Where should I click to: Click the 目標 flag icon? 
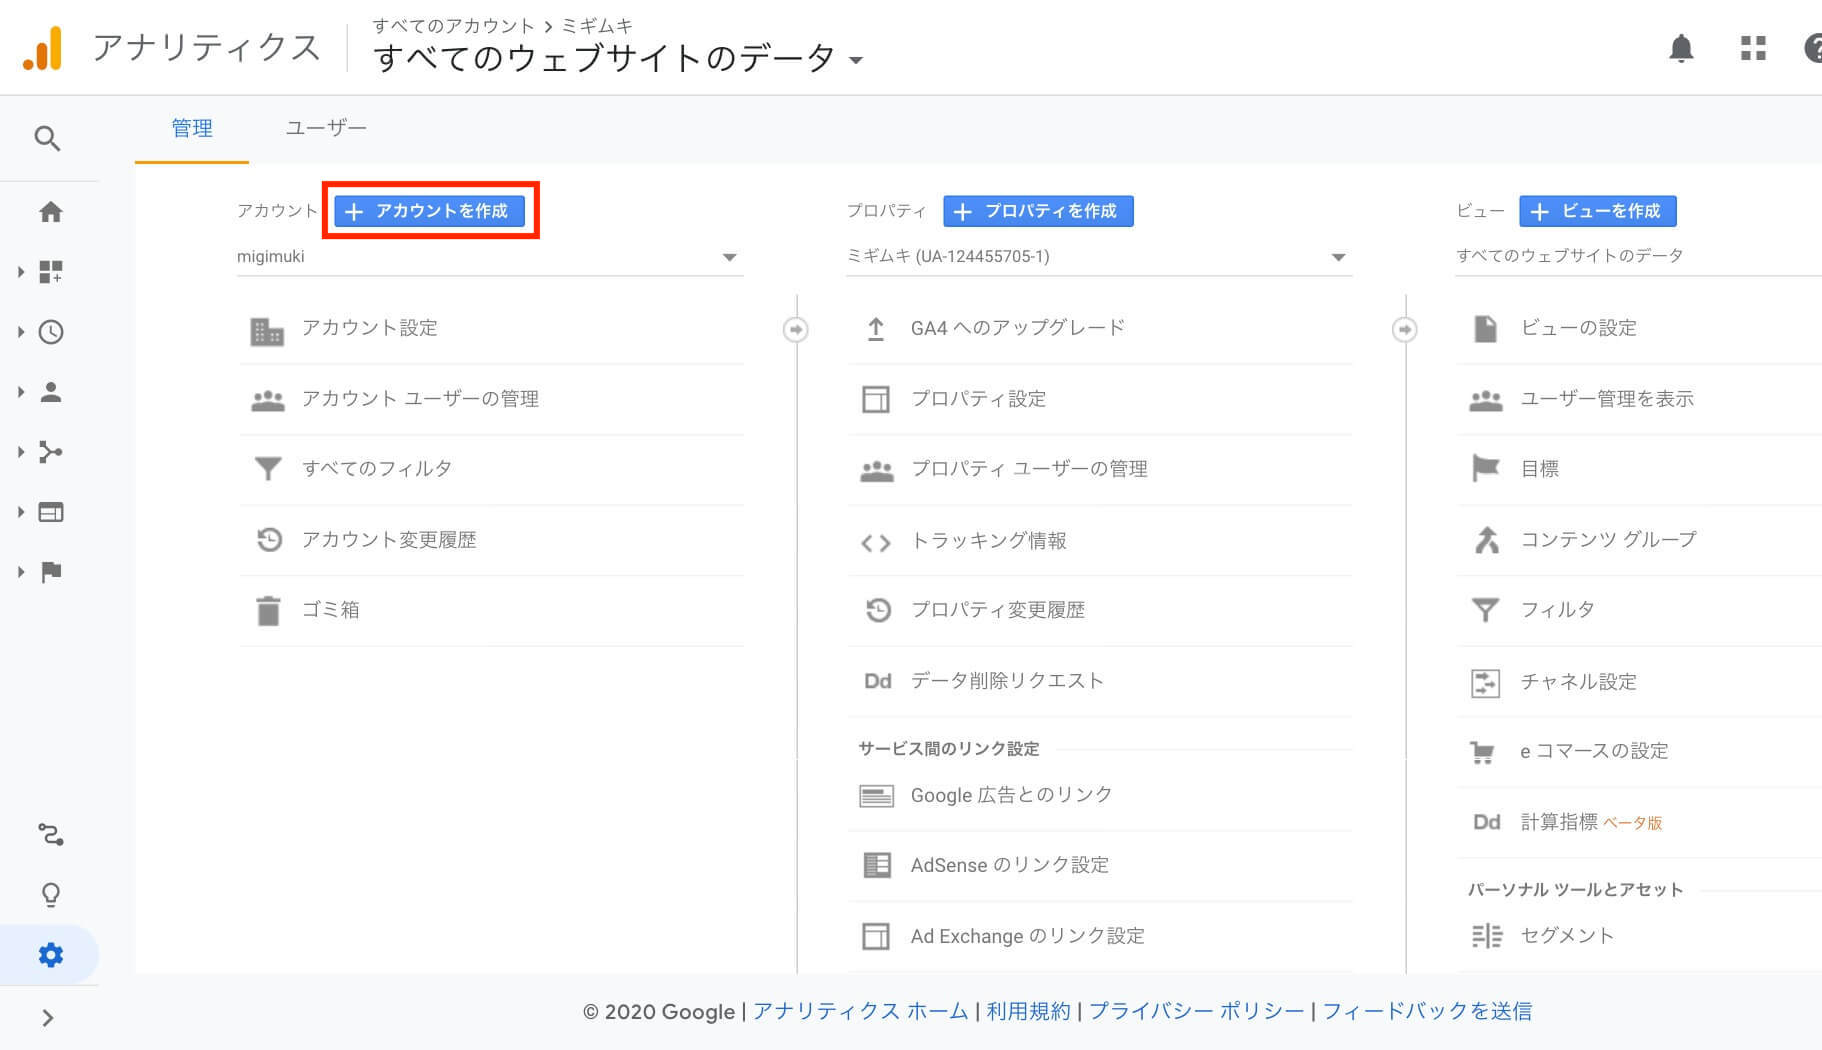click(1486, 468)
